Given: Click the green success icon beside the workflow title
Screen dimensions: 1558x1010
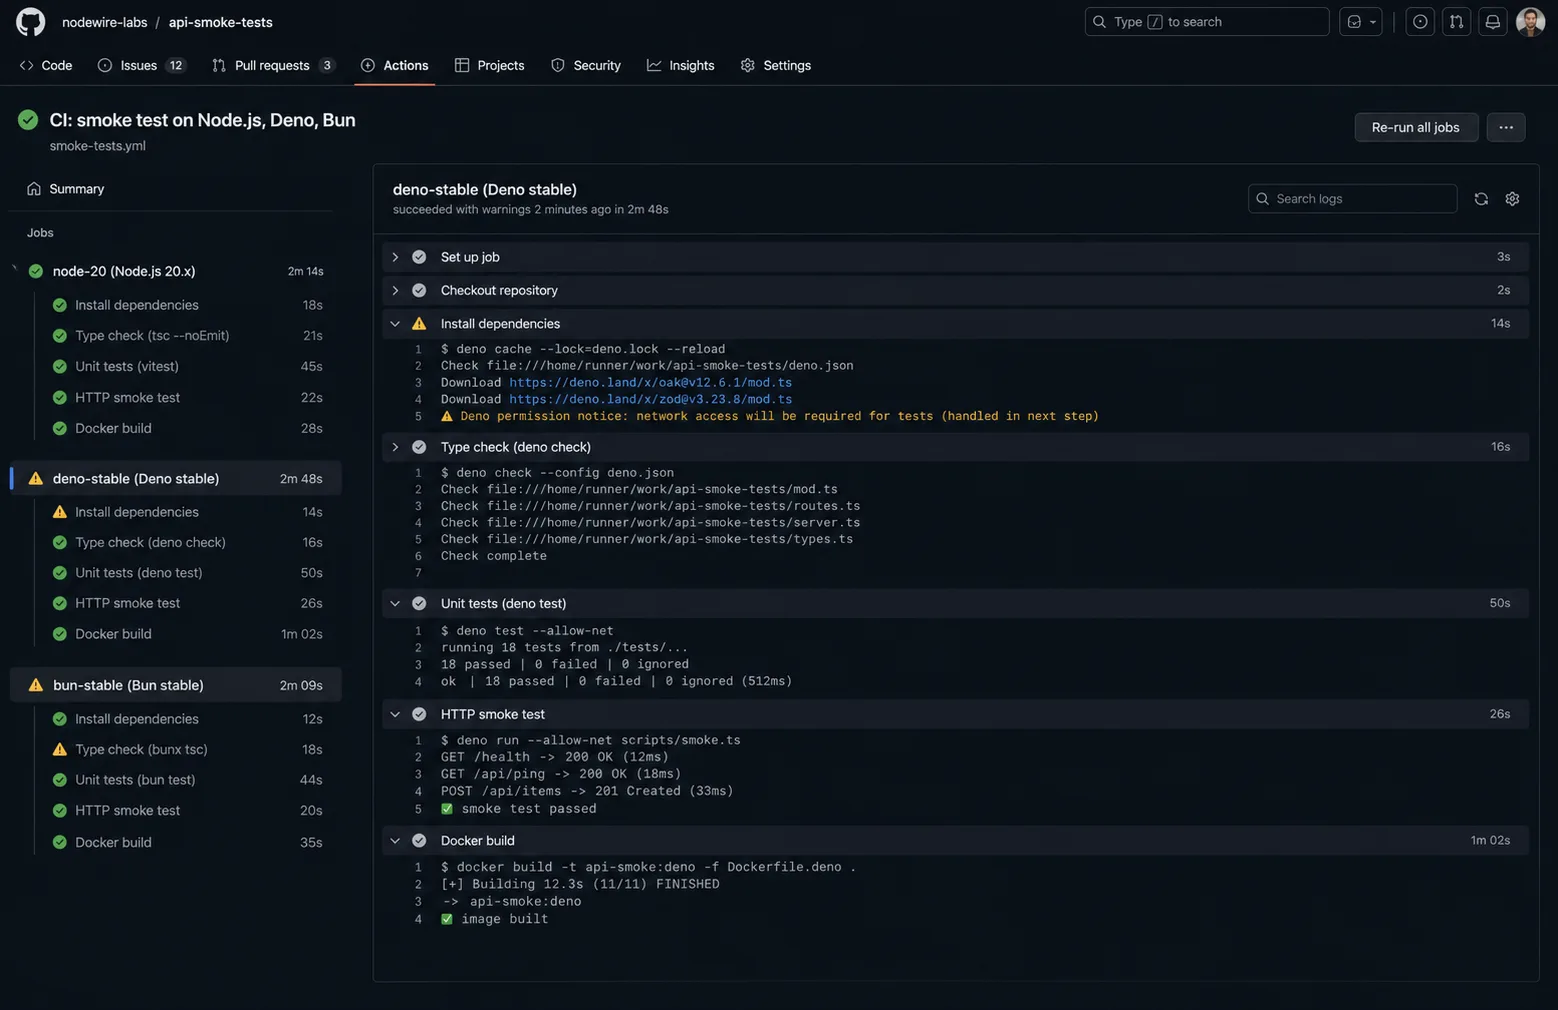Looking at the screenshot, I should [28, 120].
